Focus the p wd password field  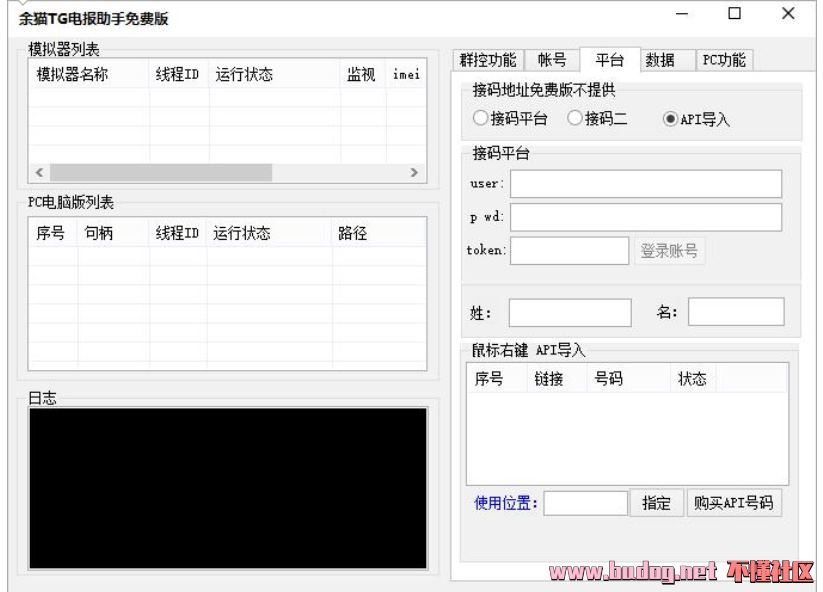pyautogui.click(x=646, y=217)
